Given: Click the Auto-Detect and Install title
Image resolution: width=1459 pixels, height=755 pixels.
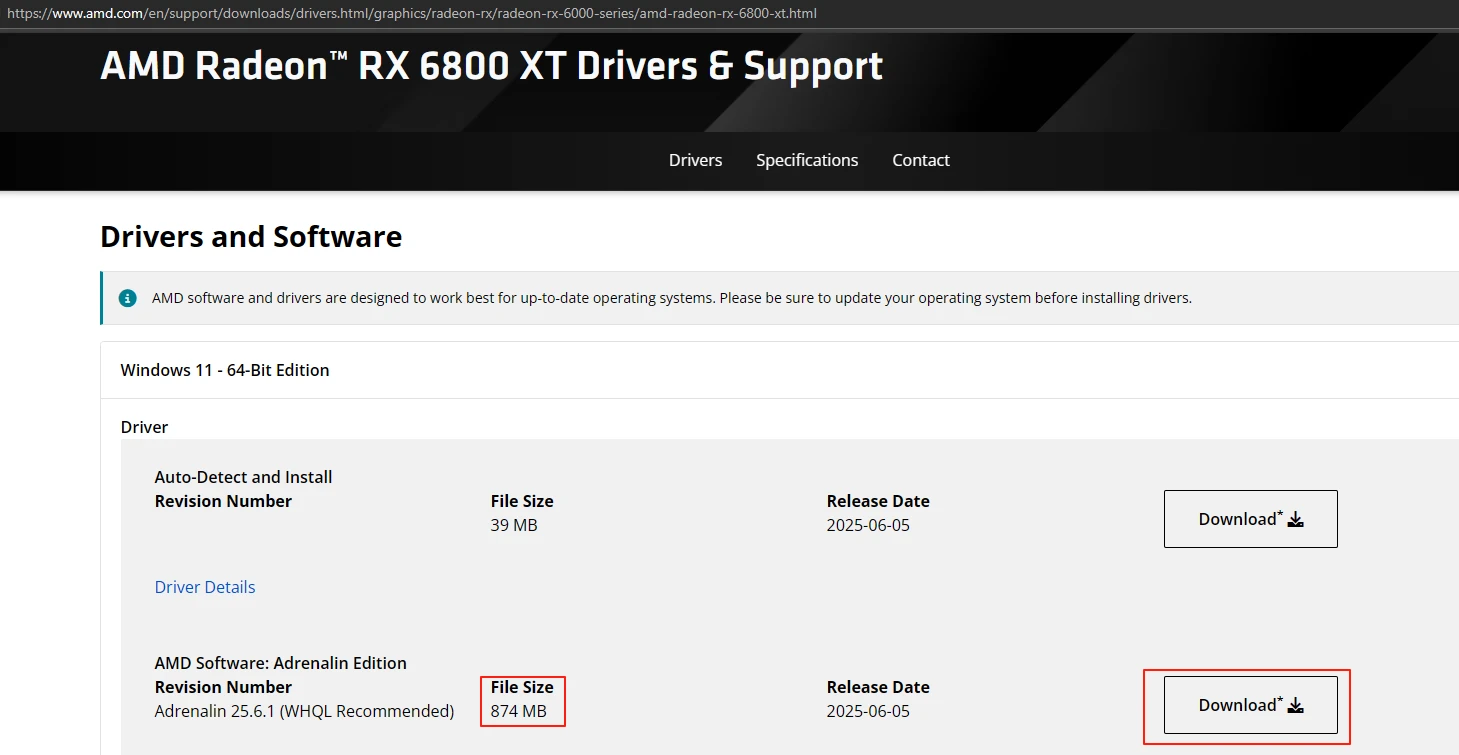Looking at the screenshot, I should tap(243, 477).
